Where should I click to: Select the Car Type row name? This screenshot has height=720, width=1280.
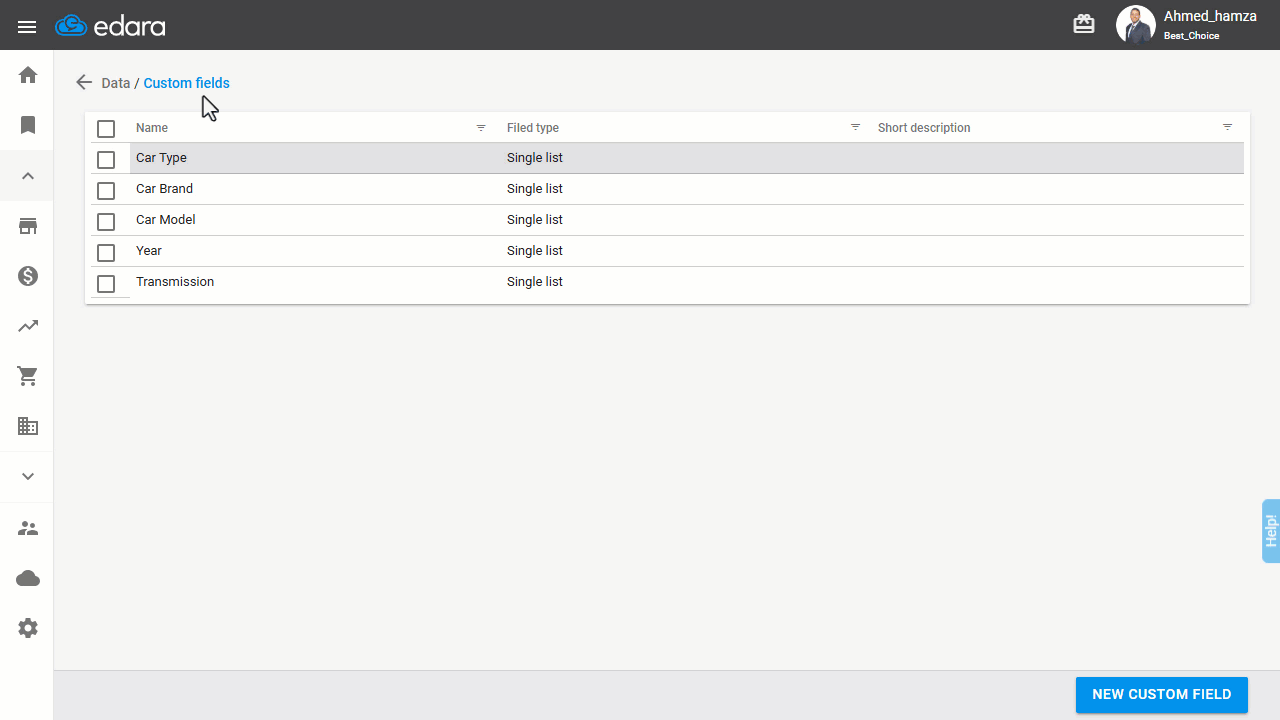(161, 158)
